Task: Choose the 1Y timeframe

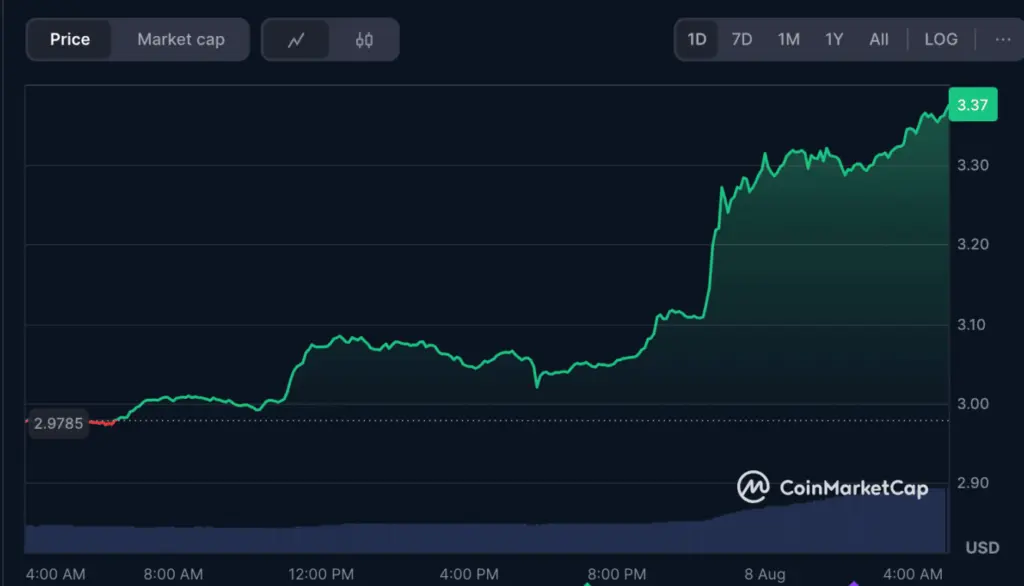Action: (833, 39)
